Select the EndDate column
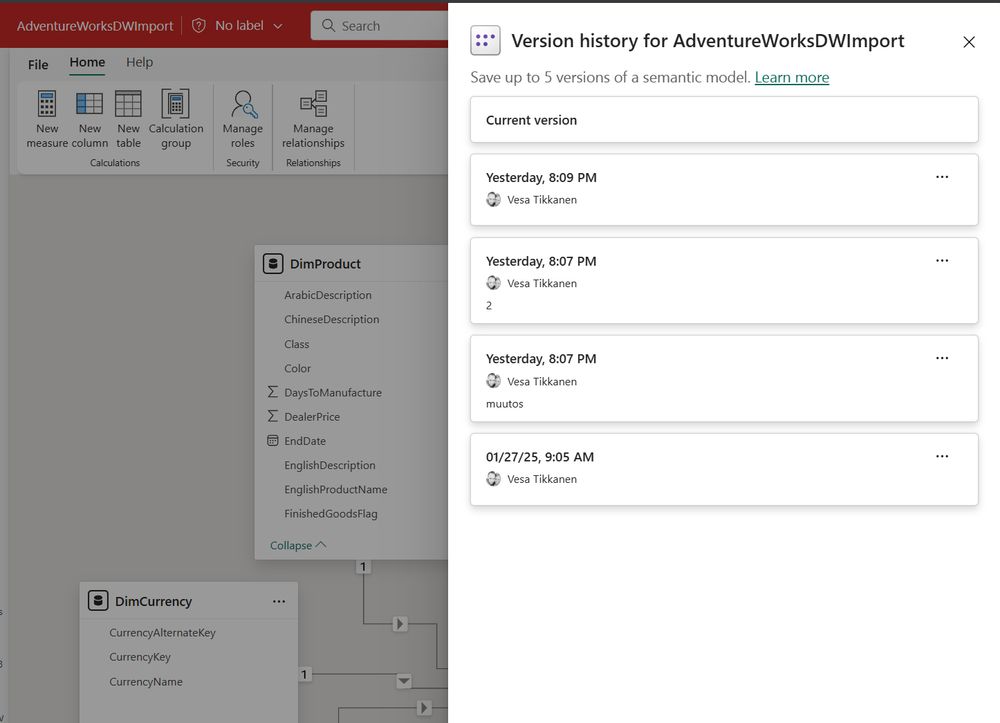Image resolution: width=1000 pixels, height=723 pixels. 305,441
